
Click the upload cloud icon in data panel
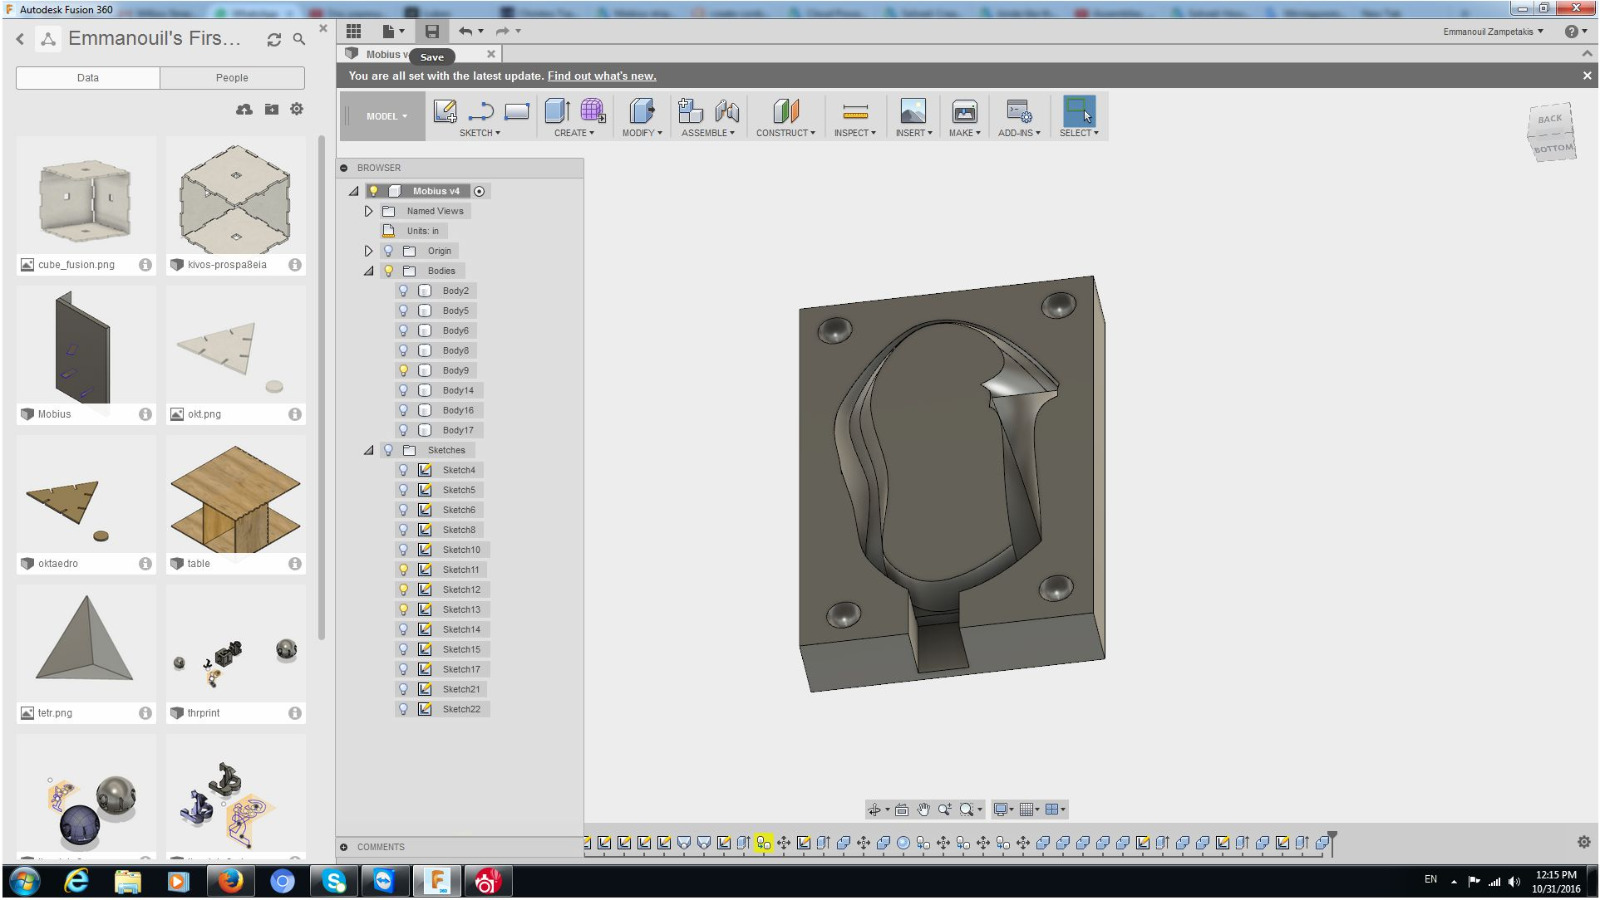pos(244,109)
